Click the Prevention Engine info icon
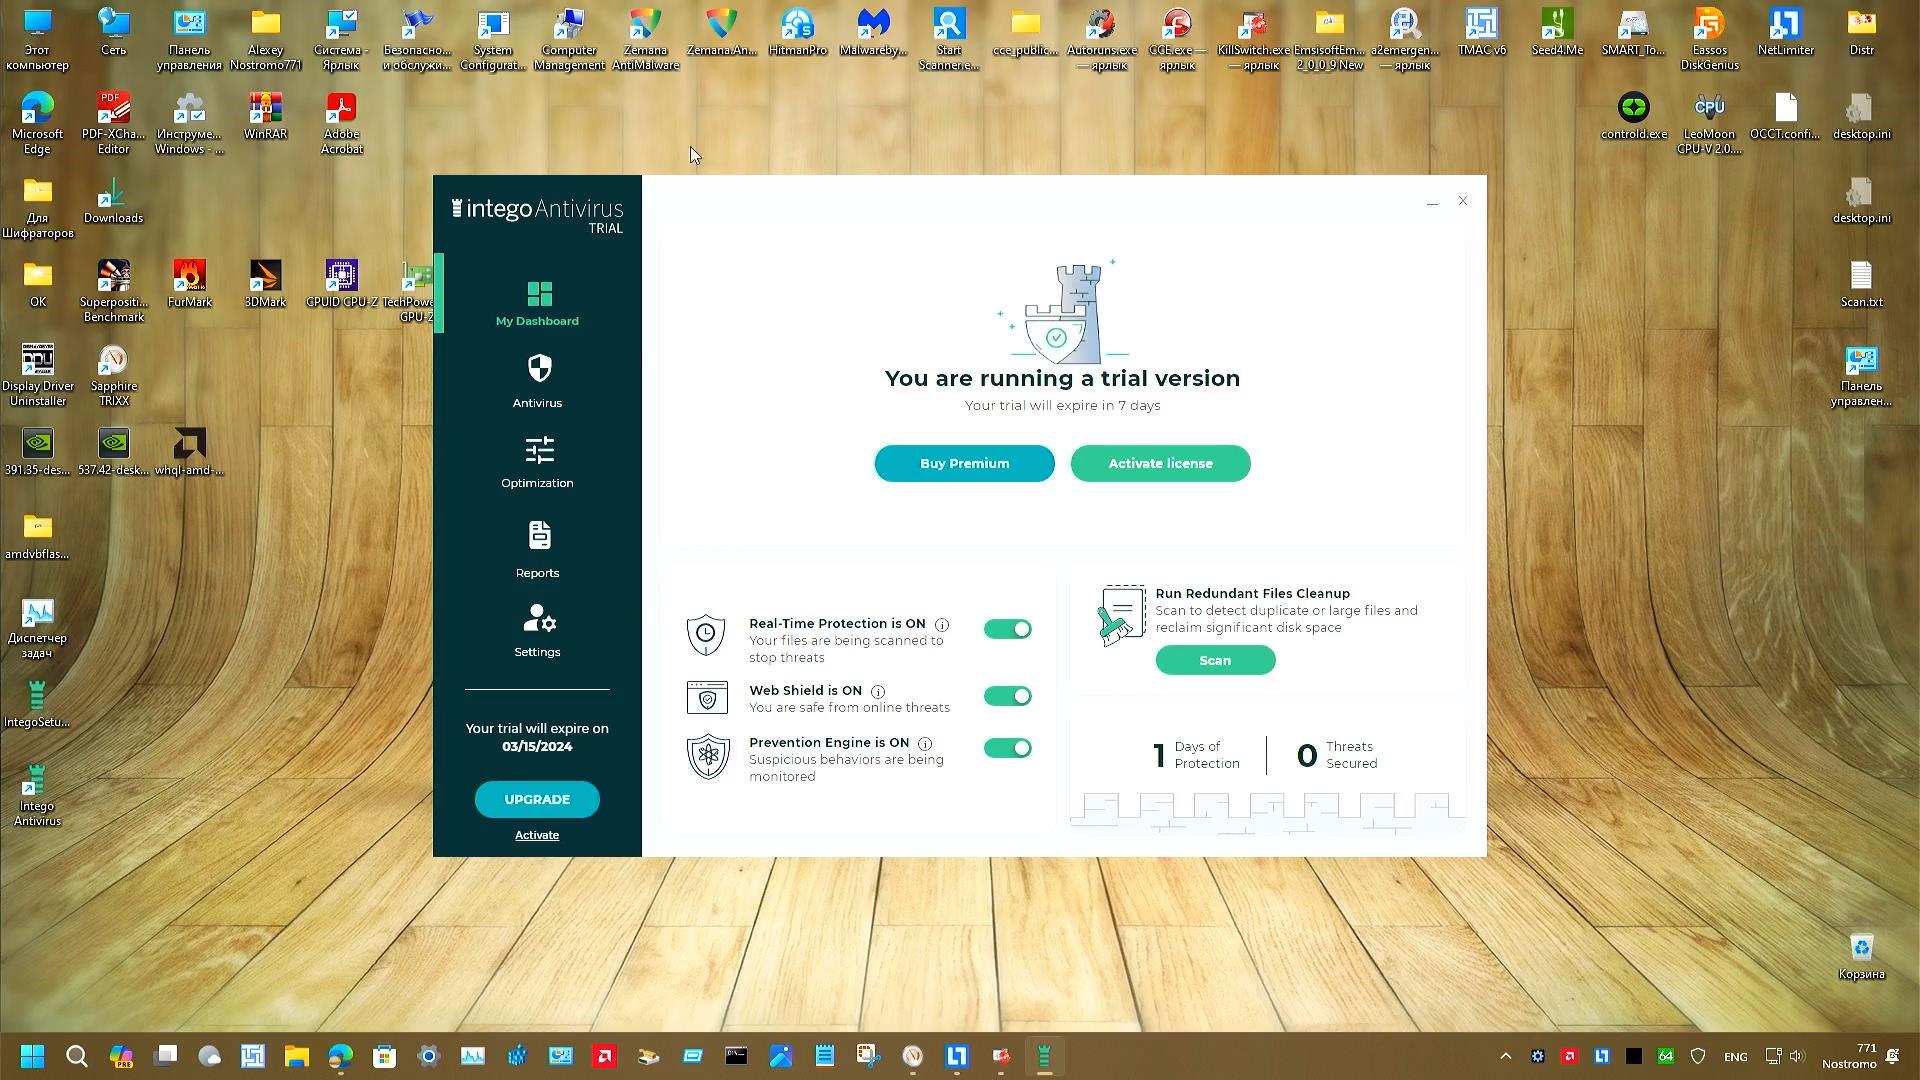Screen dimensions: 1920x1080 925,743
